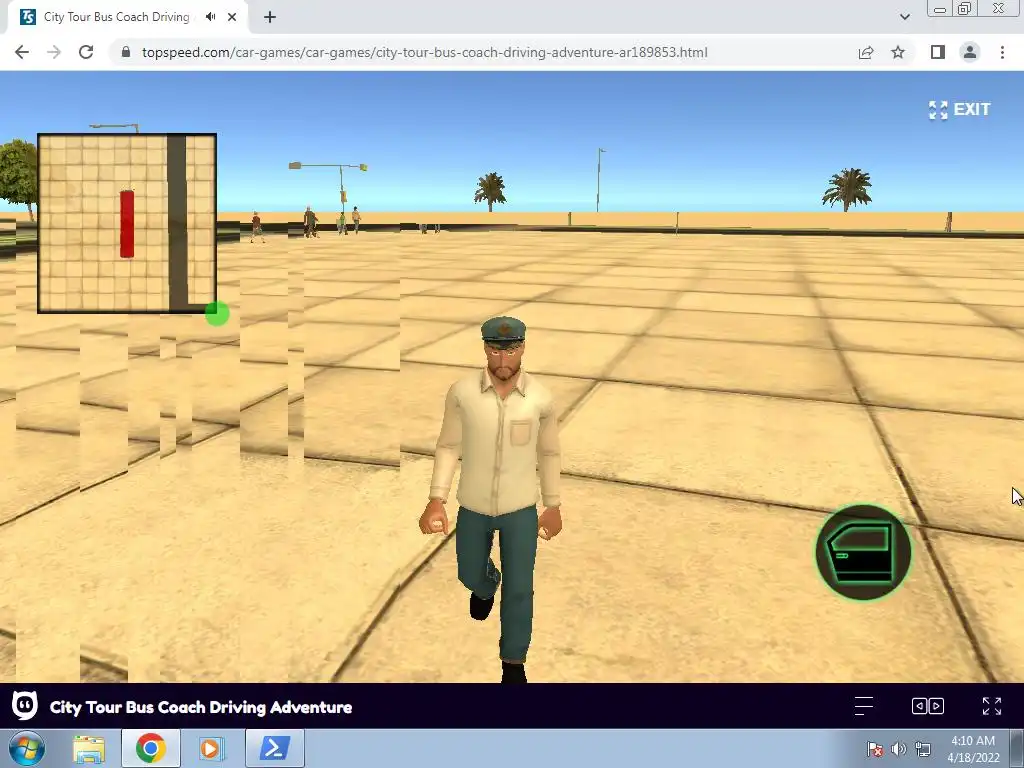This screenshot has height=768, width=1024.
Task: Open PowerShell from the taskbar
Action: [274, 748]
